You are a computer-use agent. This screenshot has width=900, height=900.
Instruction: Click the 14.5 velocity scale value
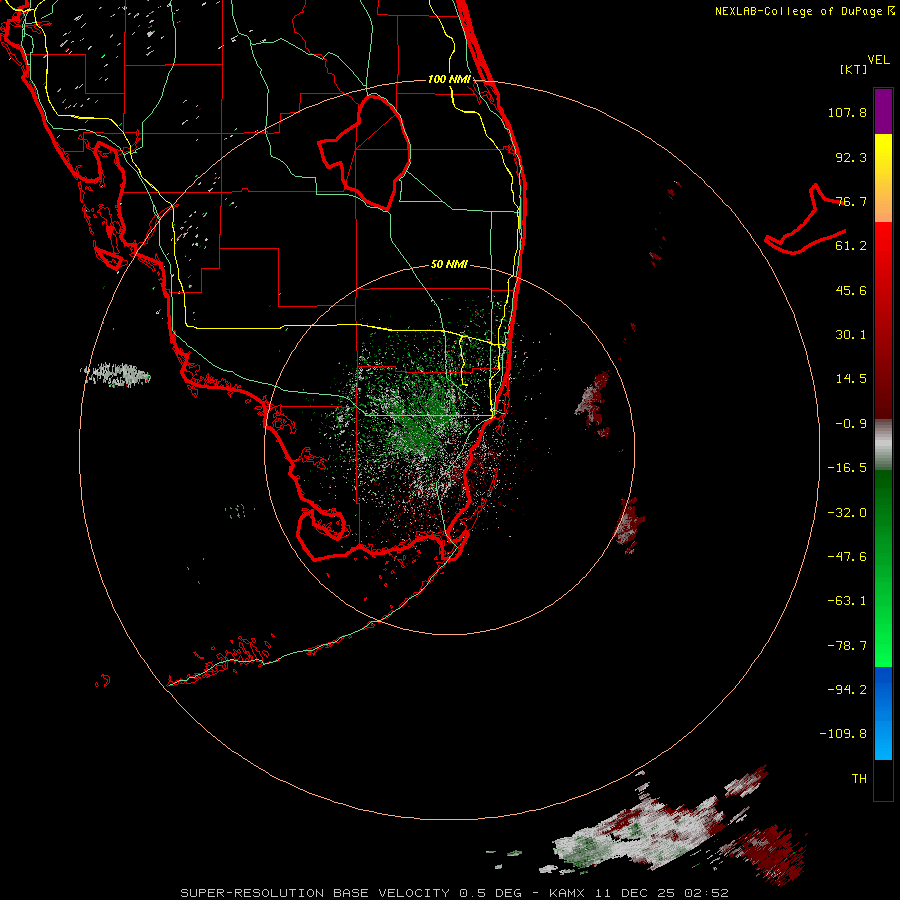[851, 379]
